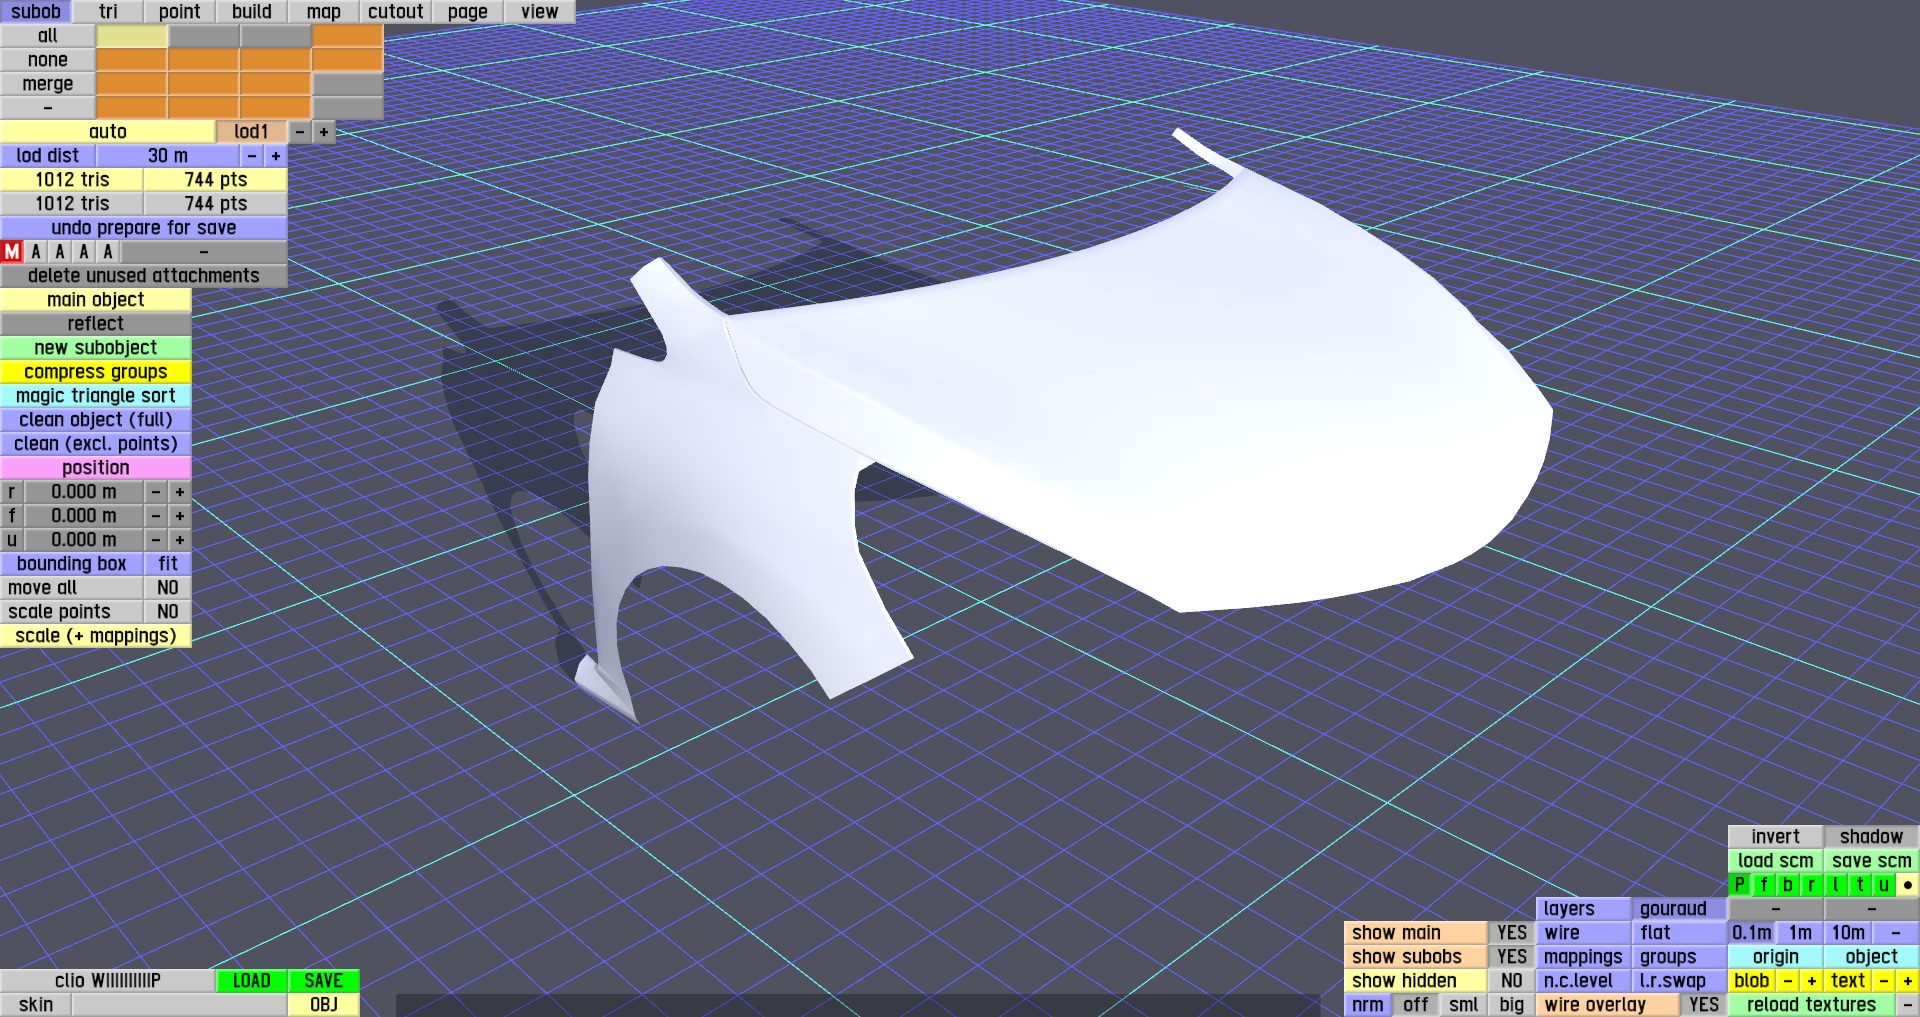1920x1017 pixels.
Task: Increase the lod1 level with plus
Action: coord(324,132)
